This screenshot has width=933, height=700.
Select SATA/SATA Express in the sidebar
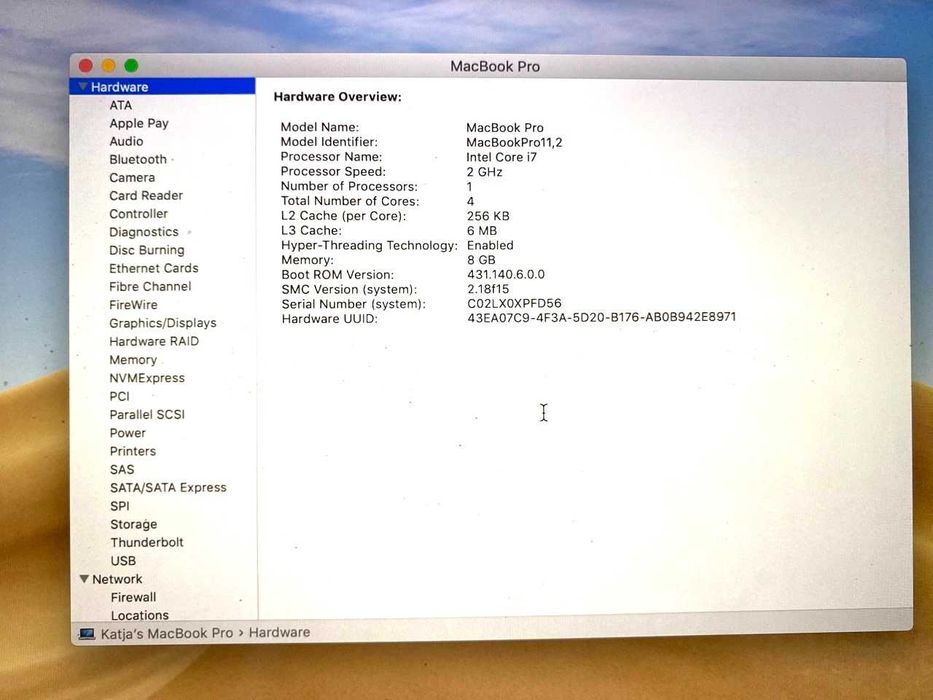[x=168, y=488]
